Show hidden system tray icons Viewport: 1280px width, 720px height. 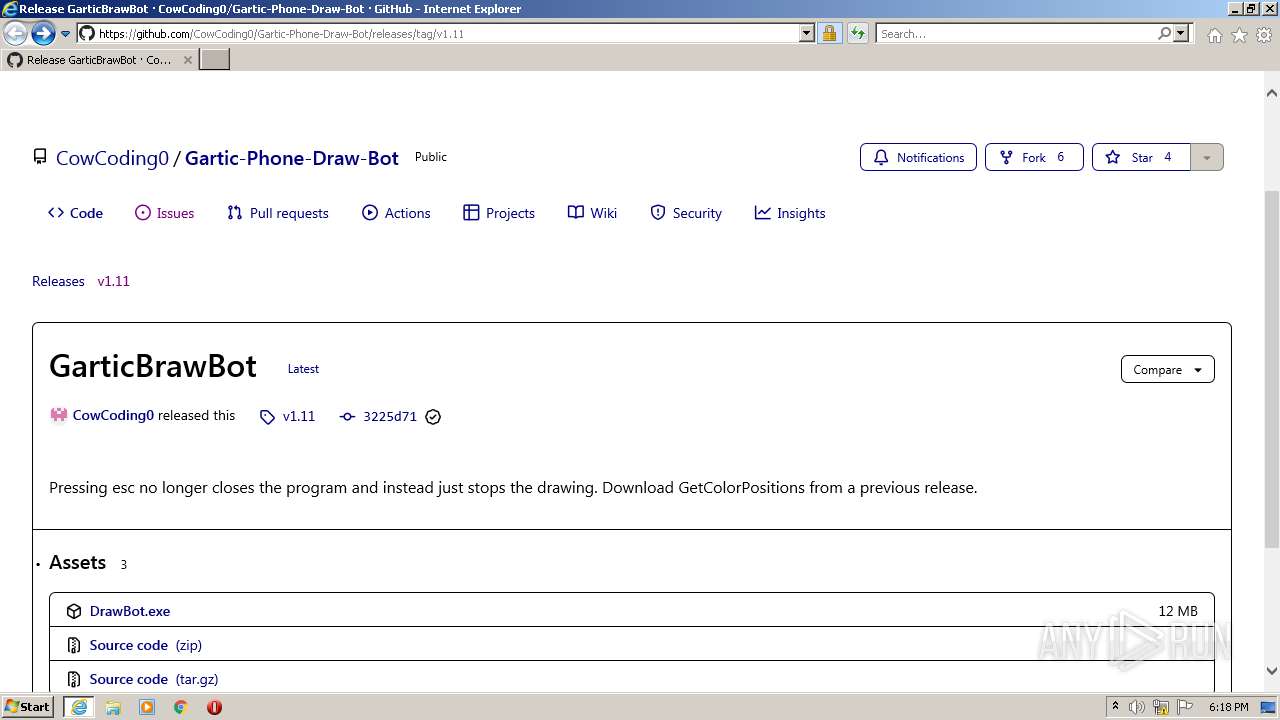pos(1115,706)
